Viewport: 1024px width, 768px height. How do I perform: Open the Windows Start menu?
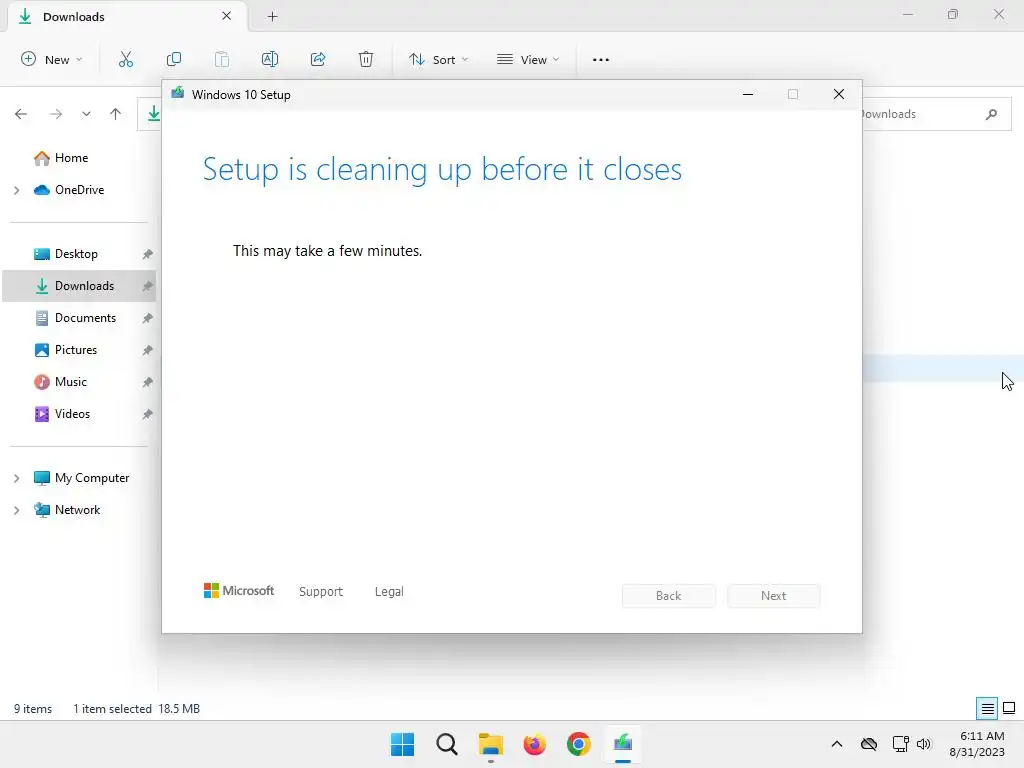click(x=402, y=744)
